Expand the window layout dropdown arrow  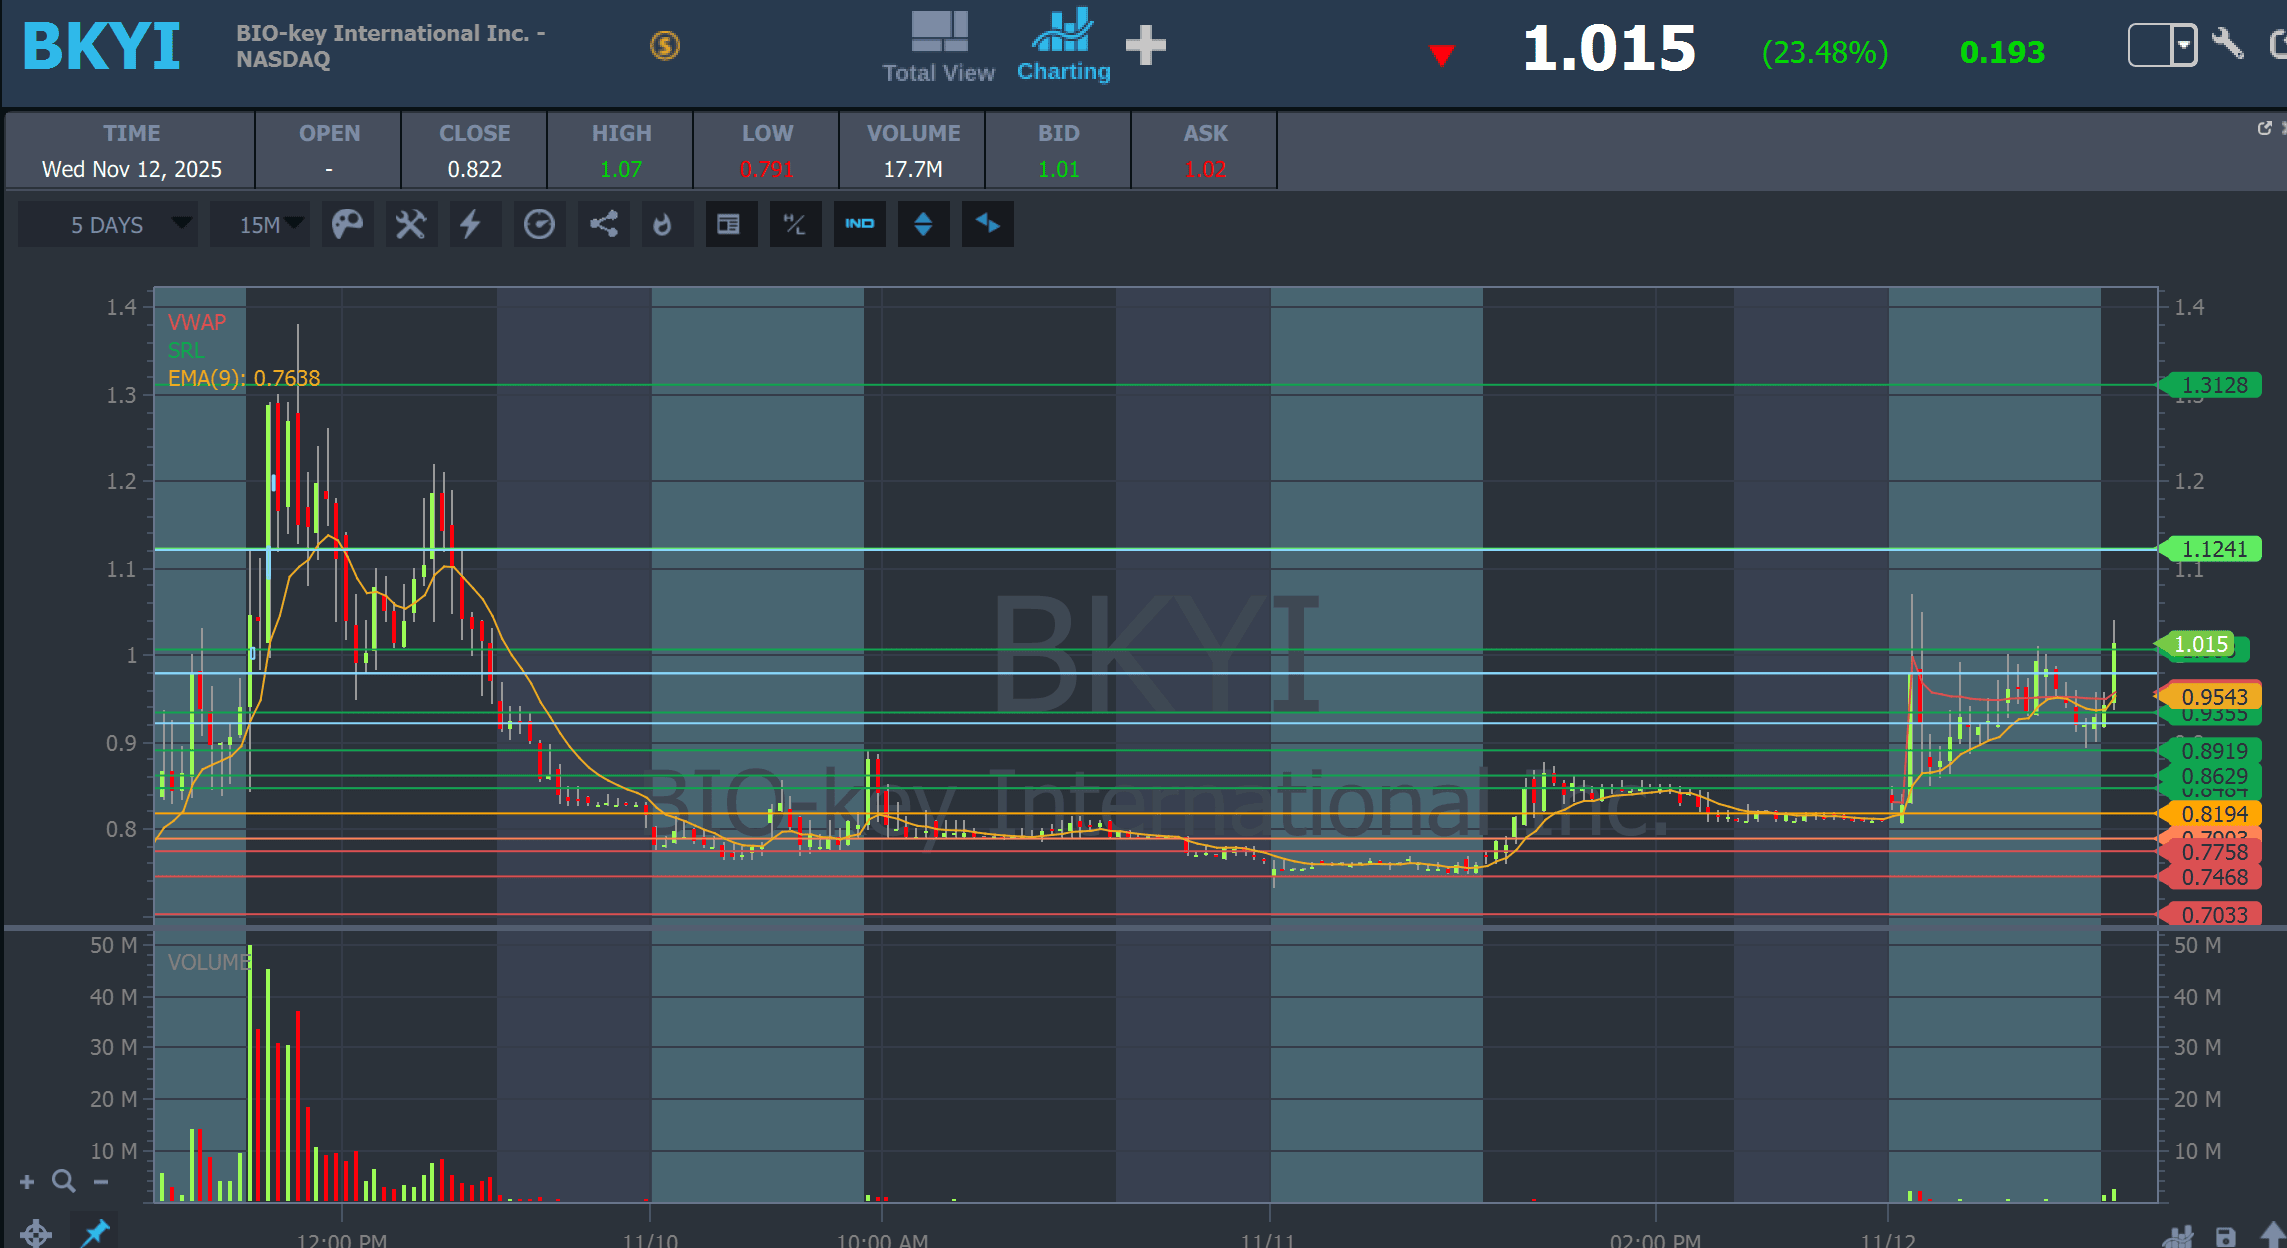(x=2184, y=45)
